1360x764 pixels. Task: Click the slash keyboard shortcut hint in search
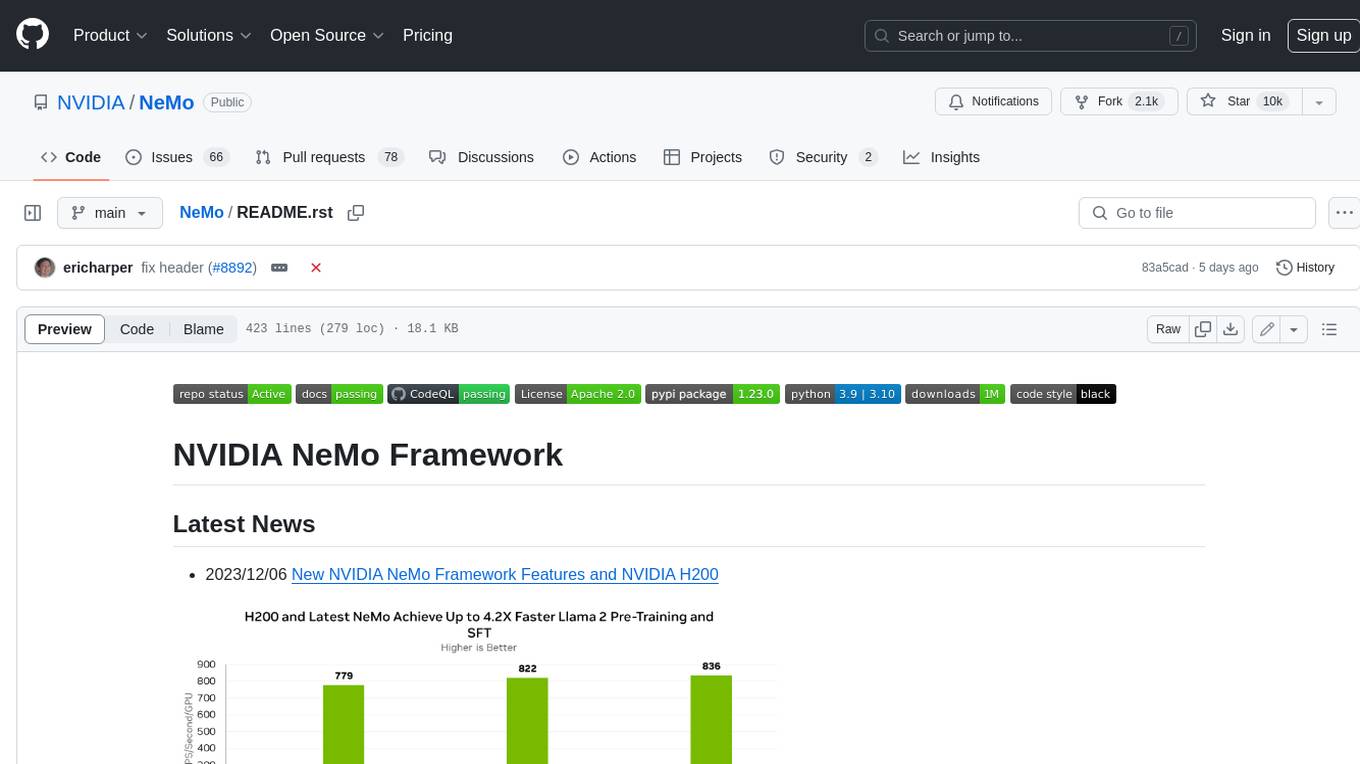pos(1179,36)
